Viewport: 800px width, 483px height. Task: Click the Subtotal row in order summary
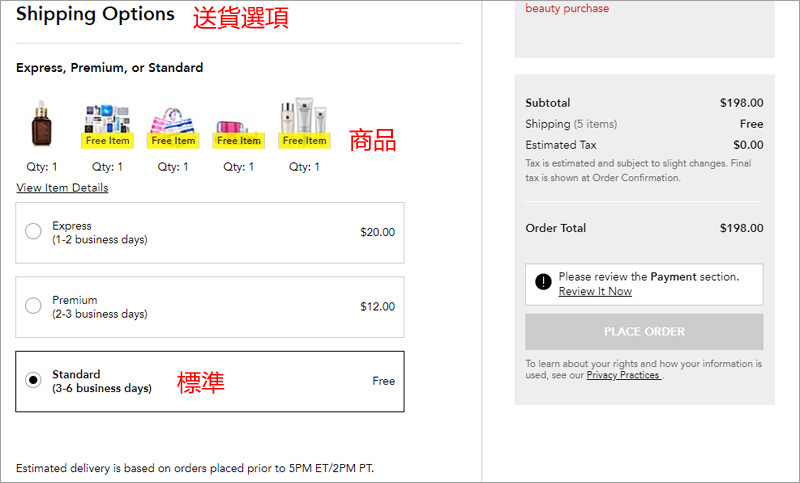pos(644,102)
